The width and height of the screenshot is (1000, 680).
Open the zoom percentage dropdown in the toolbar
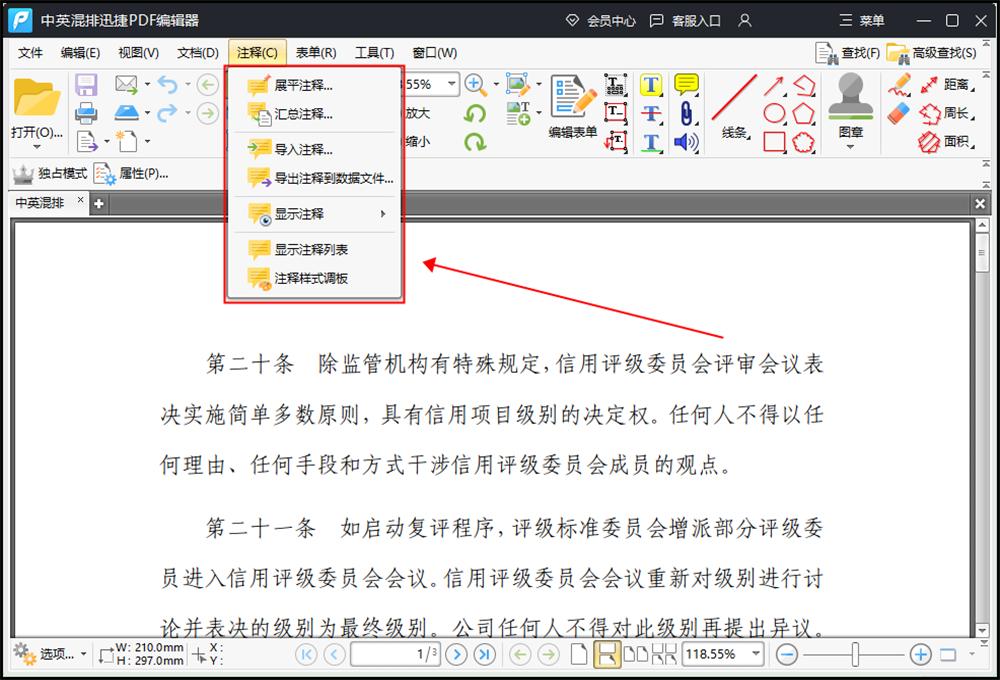(450, 85)
